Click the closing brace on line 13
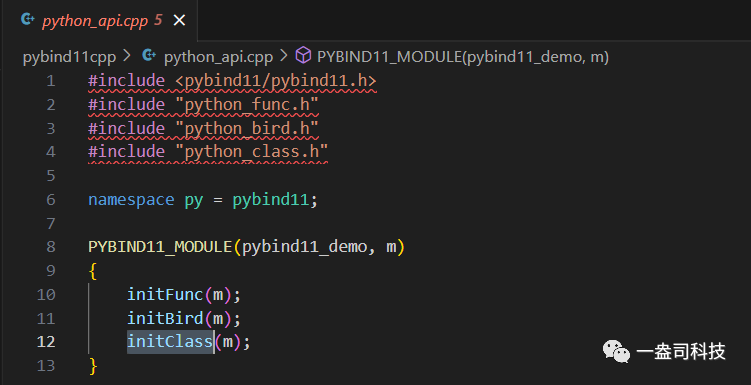Screen dimensions: 751x385 click(93, 365)
